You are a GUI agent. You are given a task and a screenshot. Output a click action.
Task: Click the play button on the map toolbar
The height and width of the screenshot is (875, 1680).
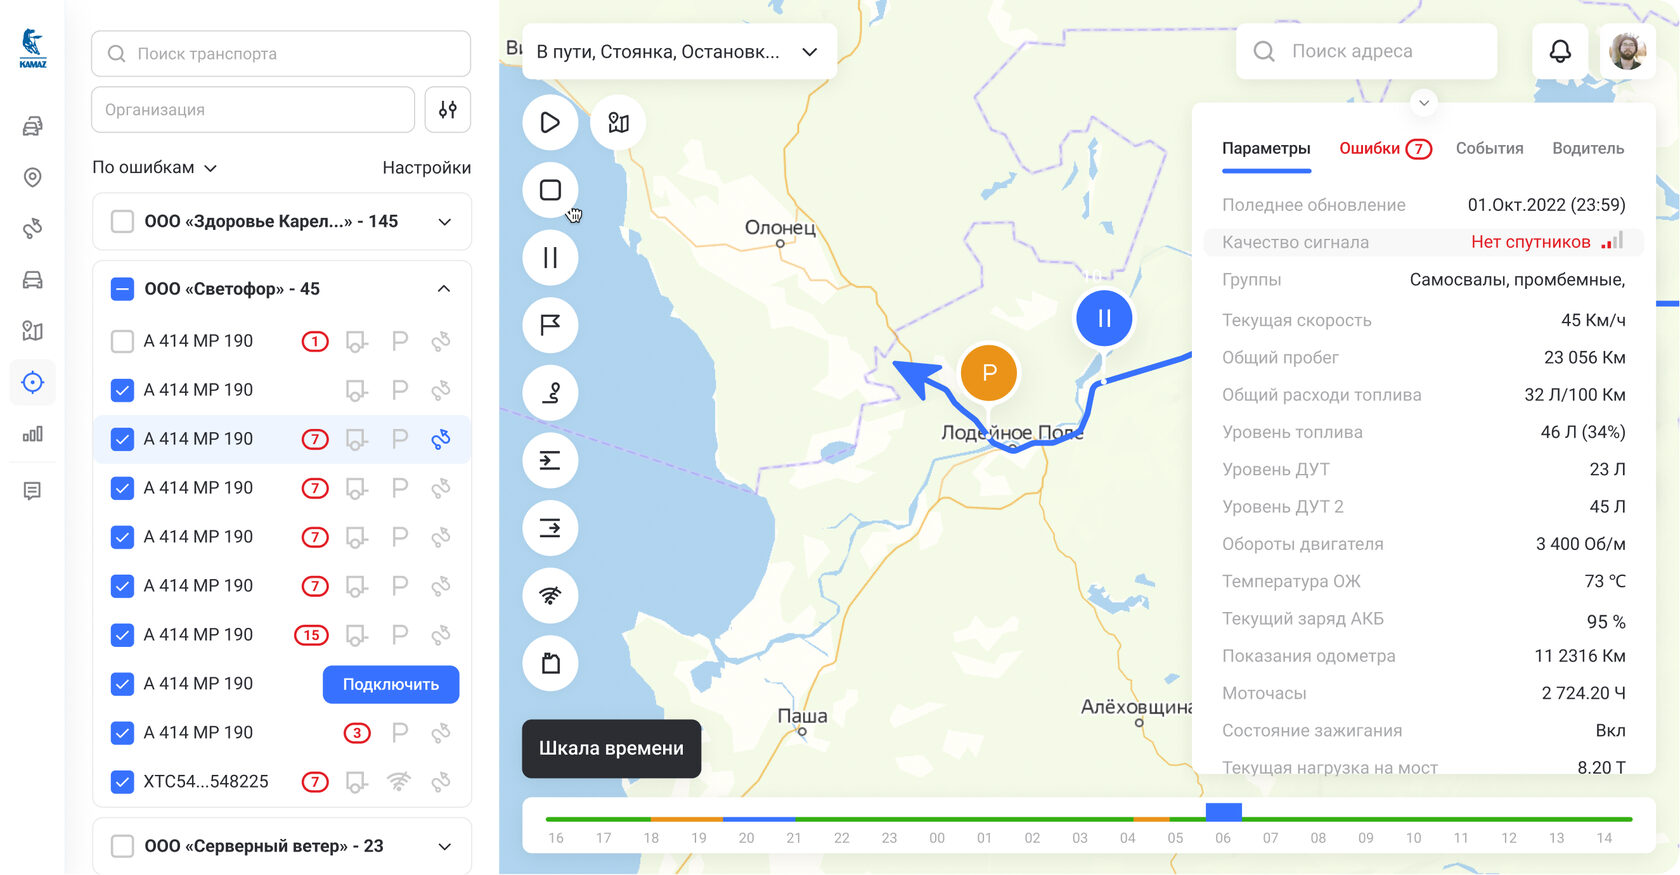[x=550, y=123]
